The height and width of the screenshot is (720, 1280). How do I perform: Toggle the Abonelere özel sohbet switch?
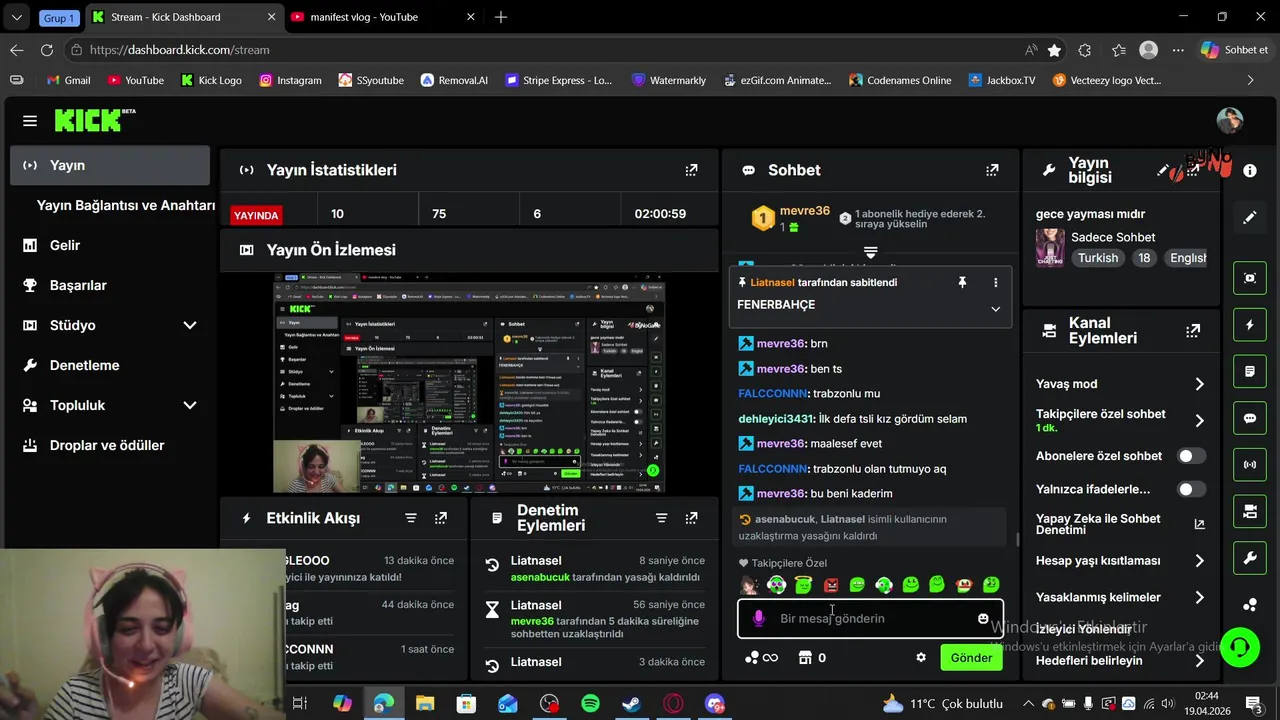point(1191,456)
